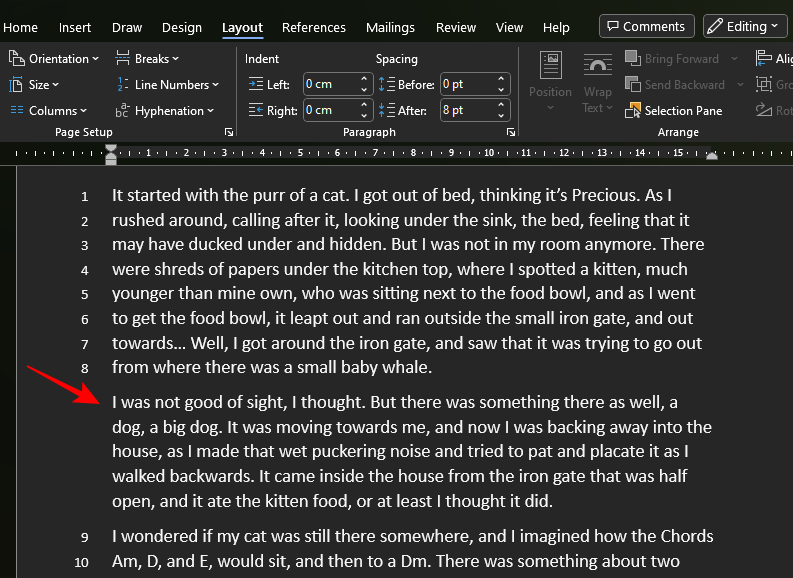The height and width of the screenshot is (578, 793).
Task: Click the Size page icon
Action: tap(16, 84)
